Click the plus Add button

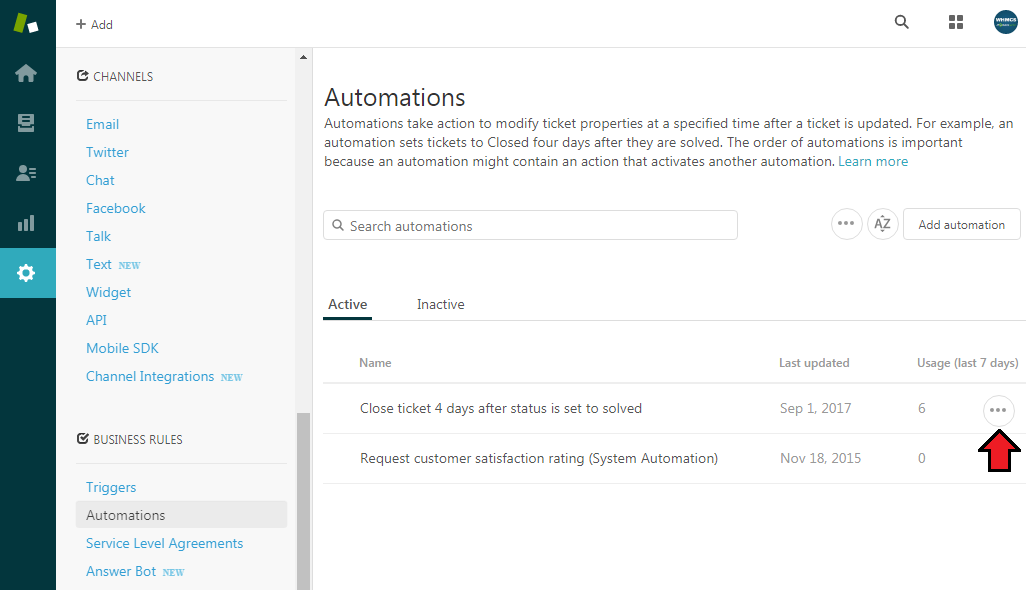pyautogui.click(x=95, y=24)
